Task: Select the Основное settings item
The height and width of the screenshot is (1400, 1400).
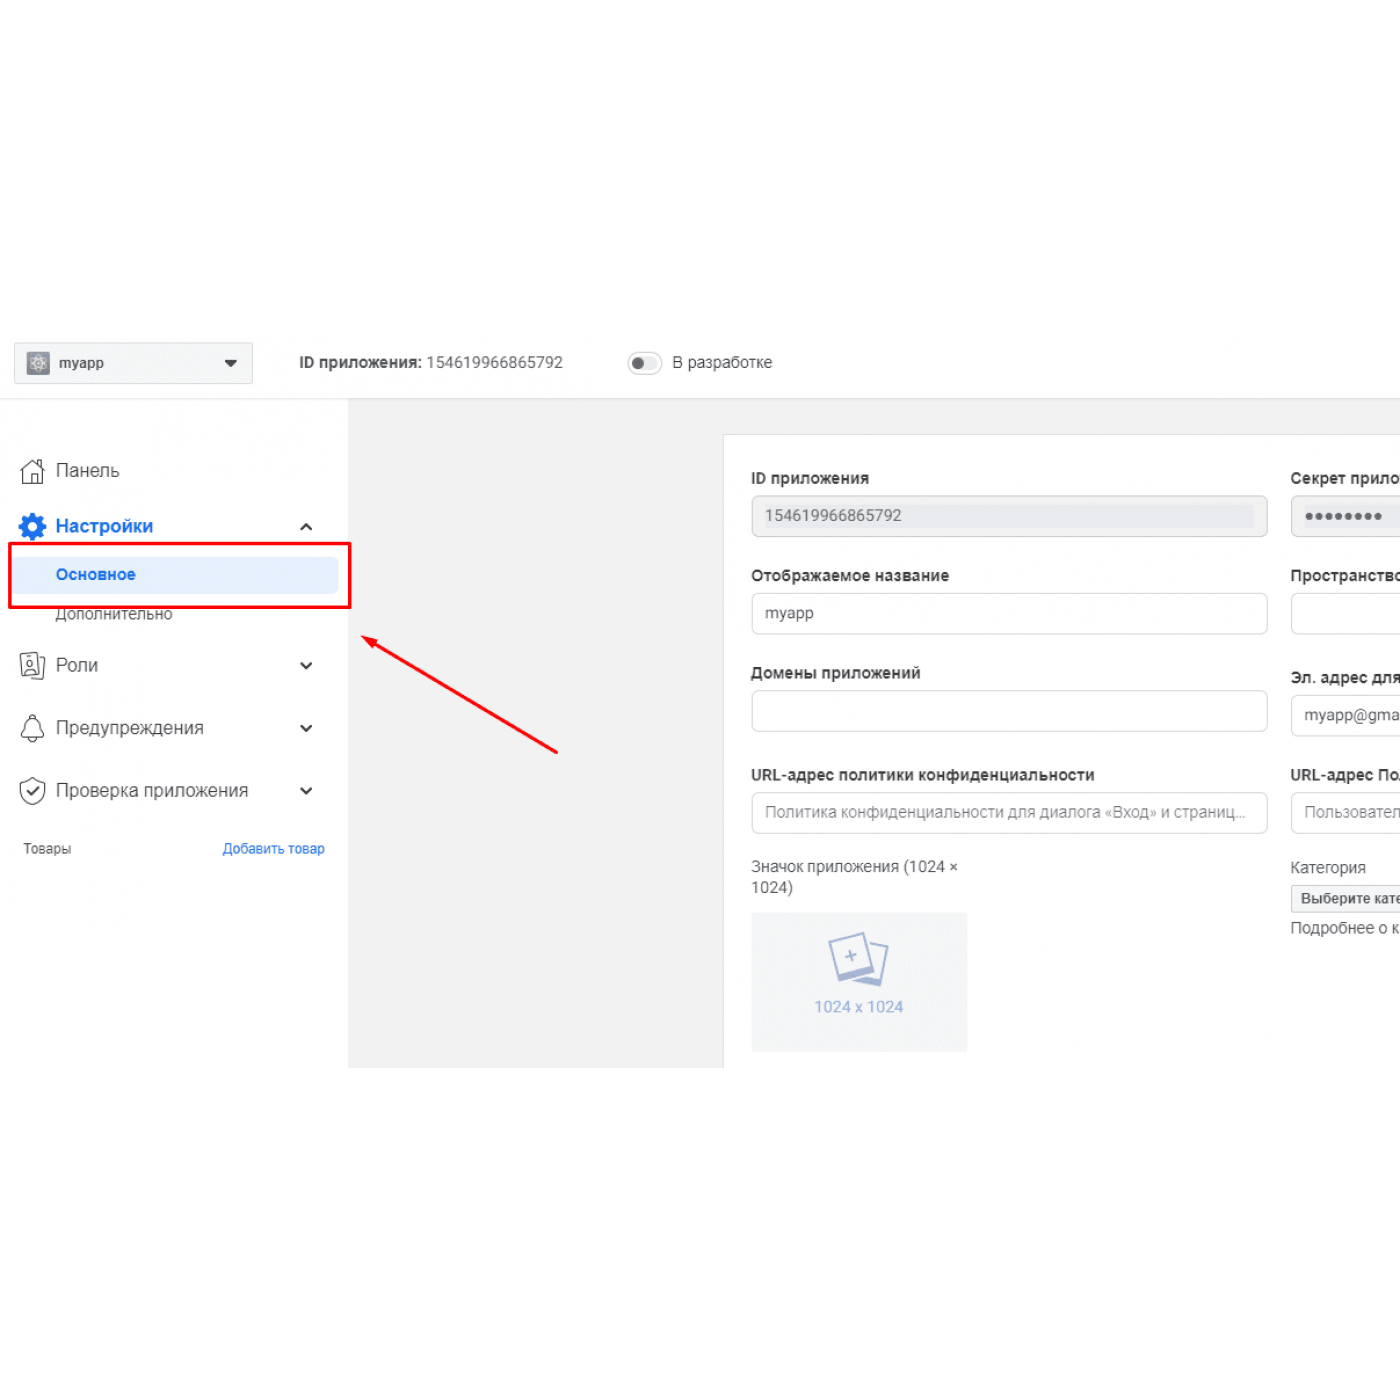Action: click(x=96, y=575)
